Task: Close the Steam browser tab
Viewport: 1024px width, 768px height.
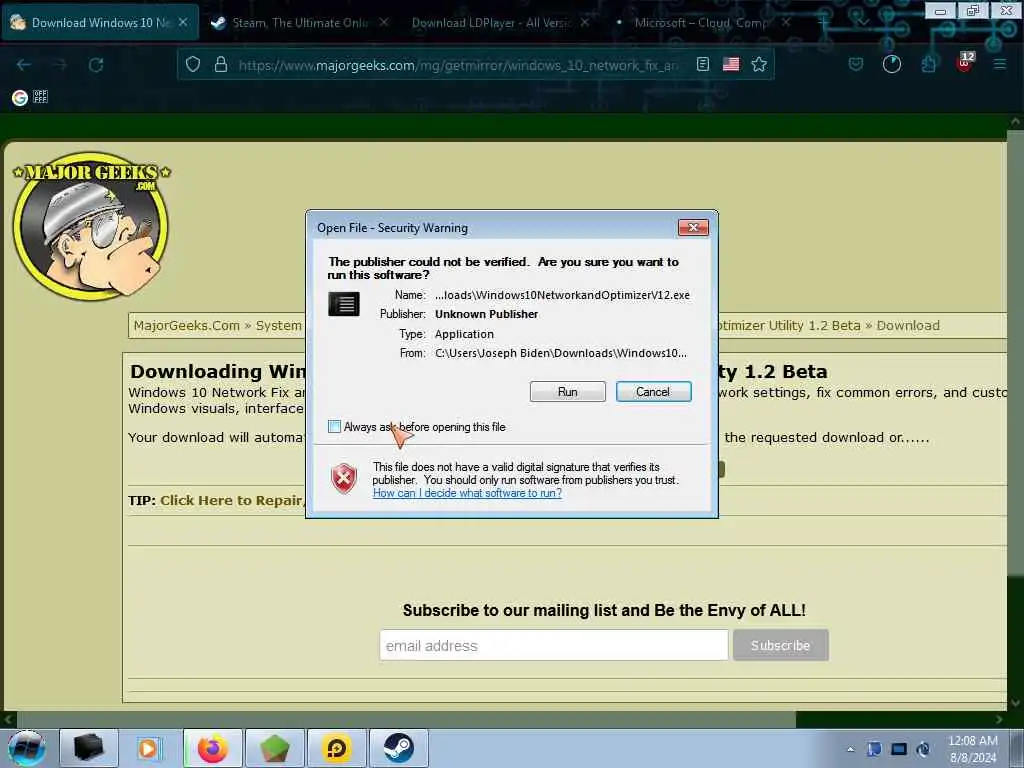Action: click(384, 22)
